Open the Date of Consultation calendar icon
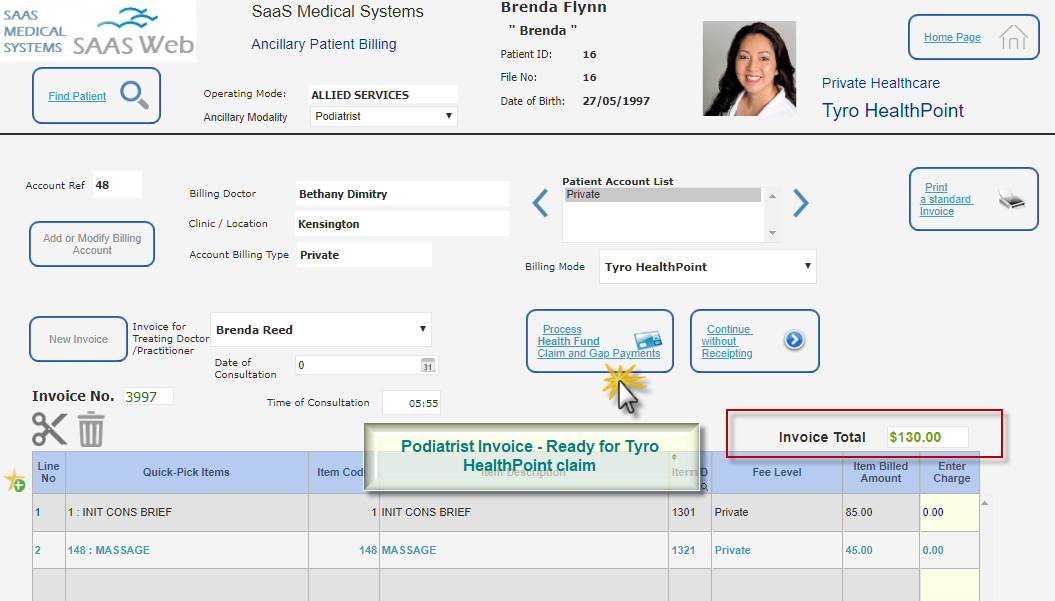This screenshot has width=1055, height=601. 428,365
